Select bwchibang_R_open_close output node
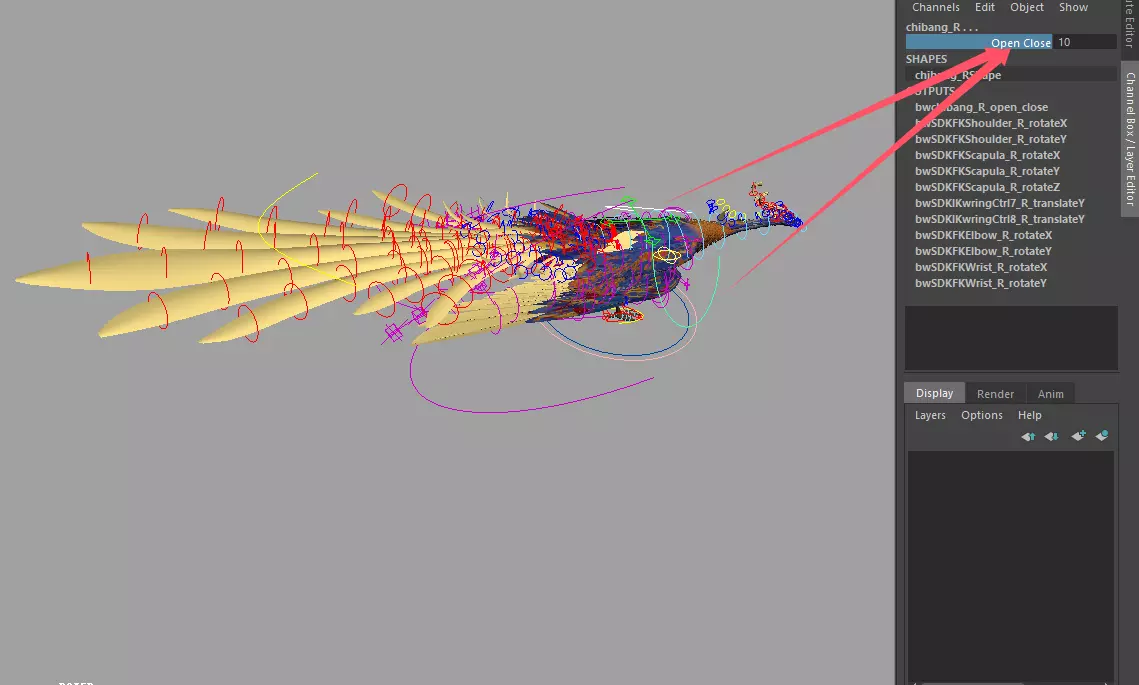Viewport: 1139px width, 685px height. click(x=981, y=107)
